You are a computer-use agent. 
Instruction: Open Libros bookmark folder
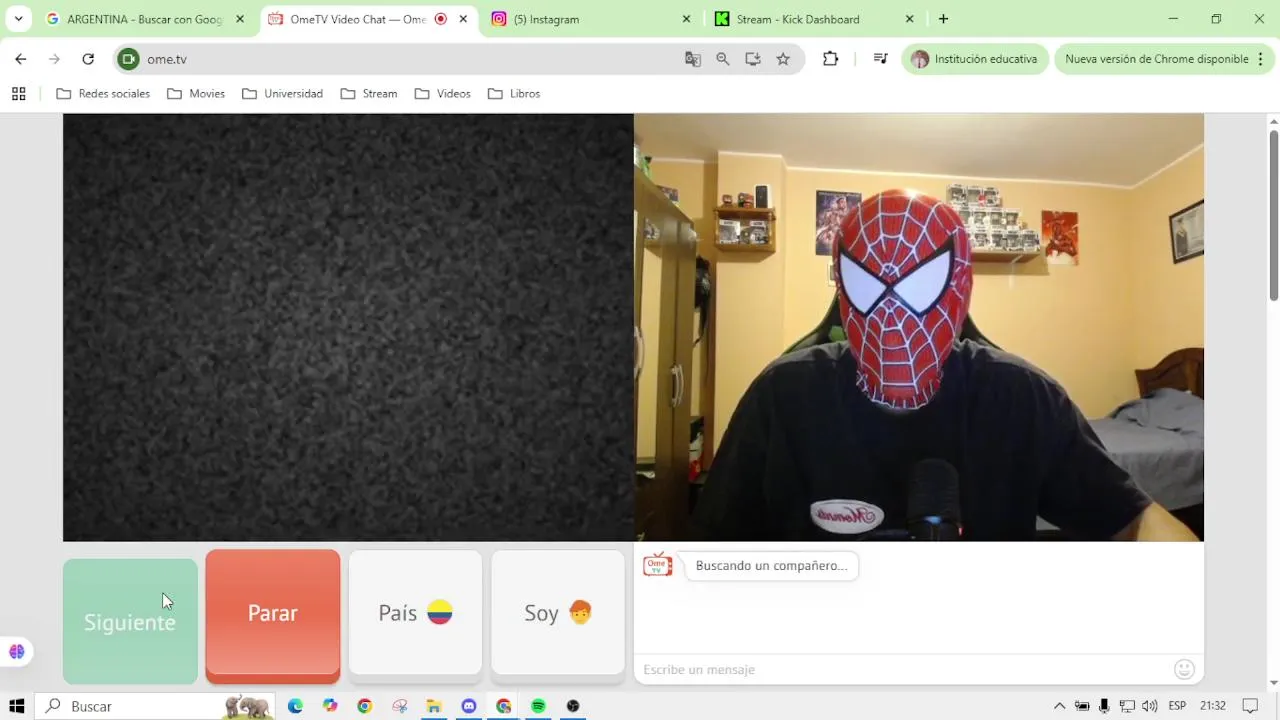coord(514,94)
